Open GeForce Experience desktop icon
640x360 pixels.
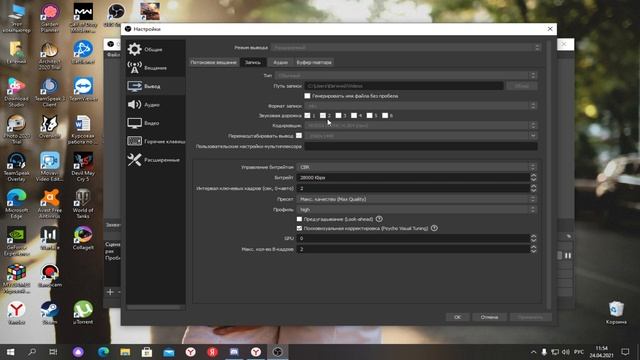tap(16, 241)
